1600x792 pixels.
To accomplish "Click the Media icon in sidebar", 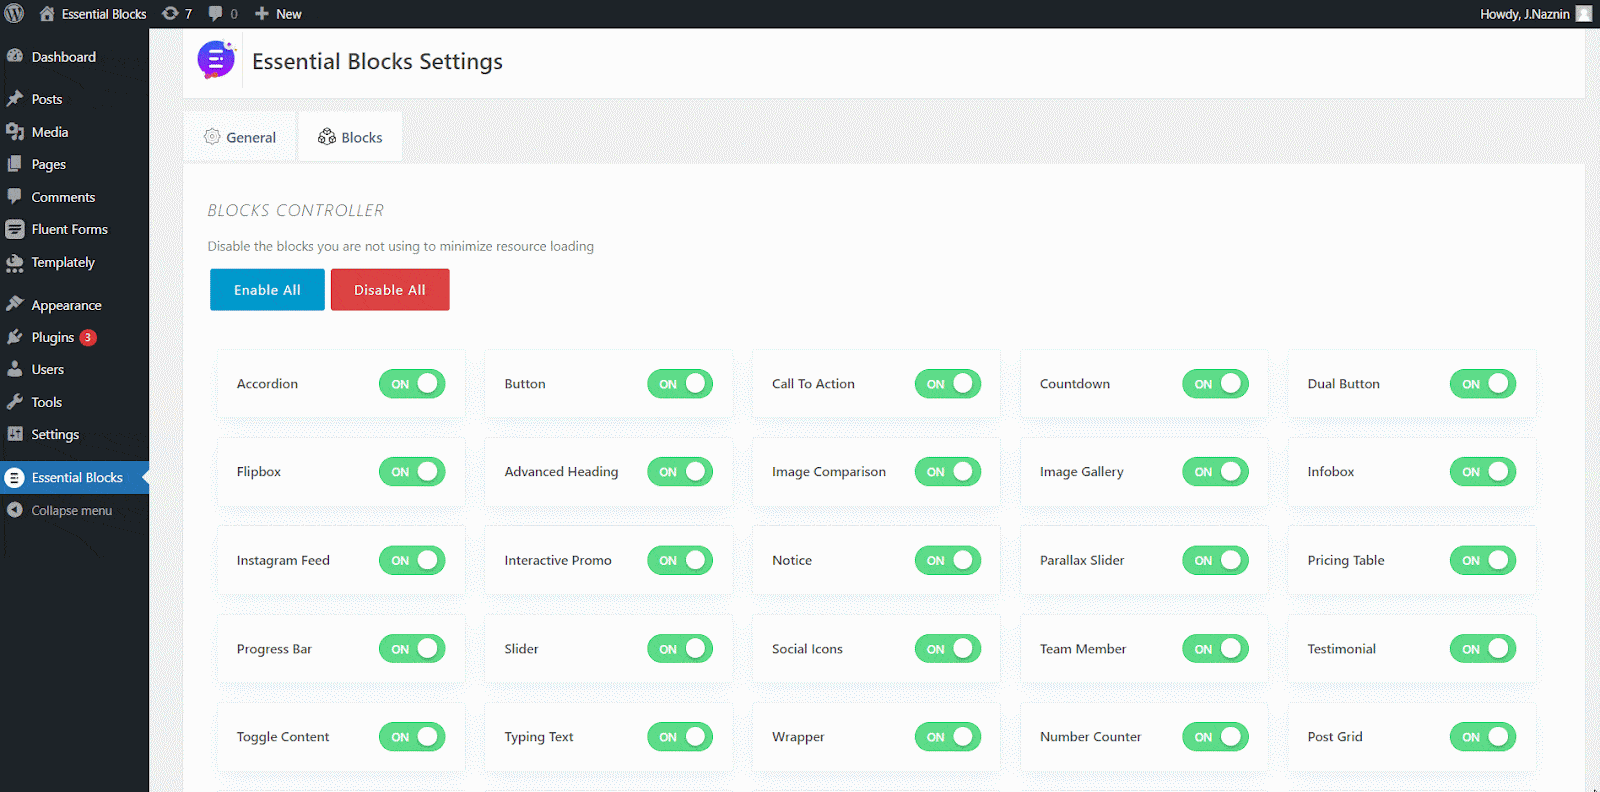I will [15, 132].
